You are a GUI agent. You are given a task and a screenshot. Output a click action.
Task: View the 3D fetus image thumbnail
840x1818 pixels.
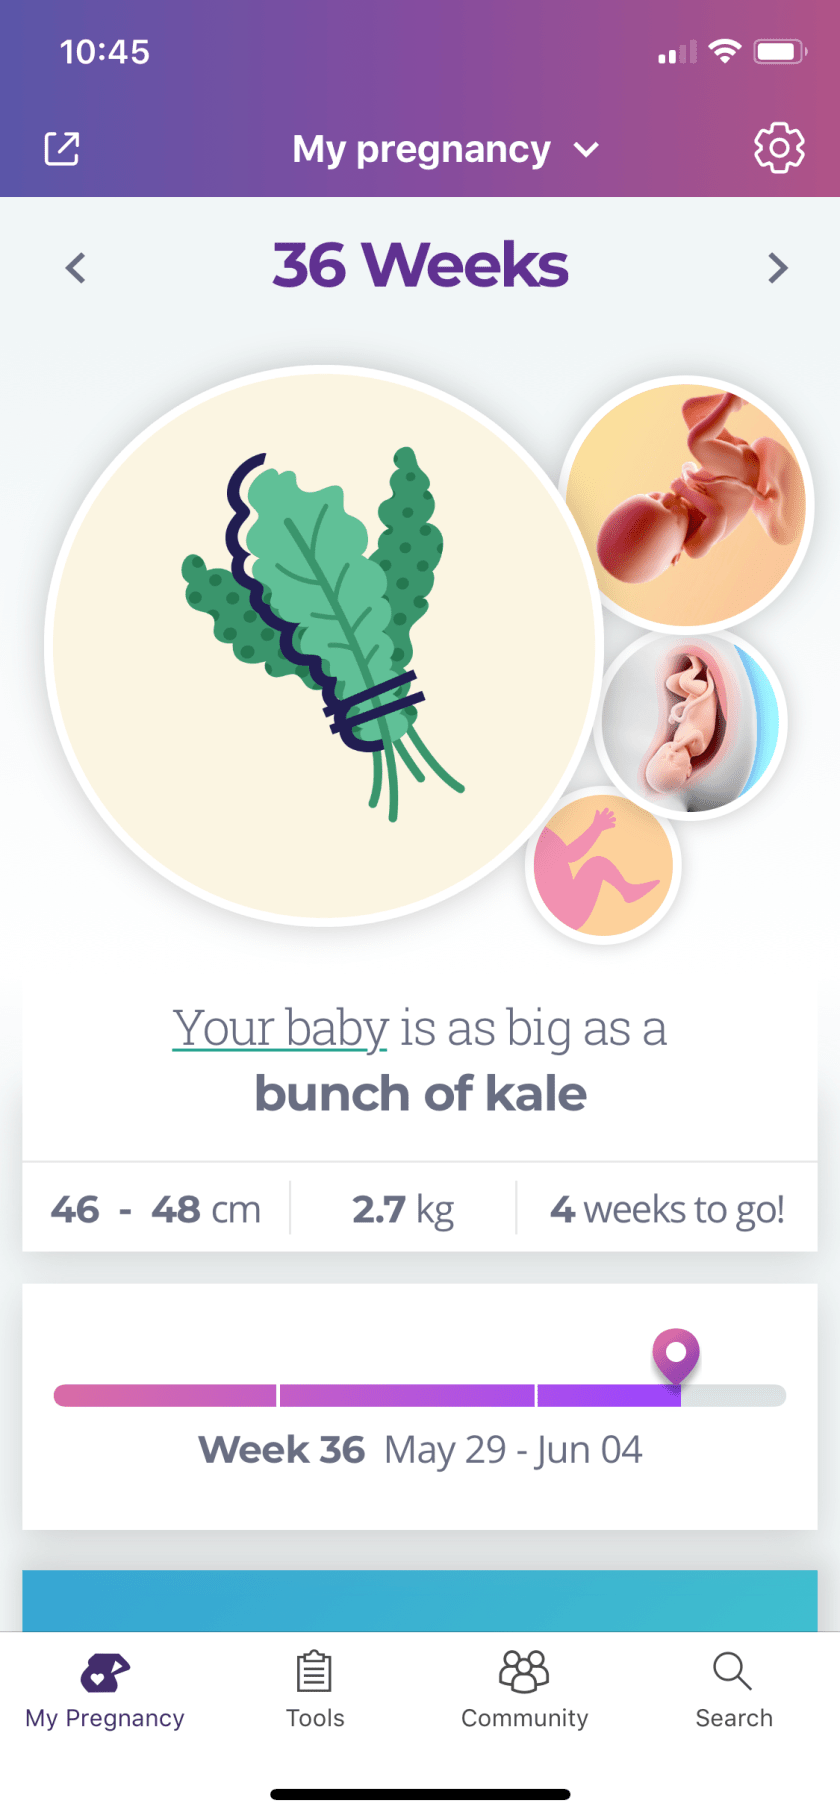(x=686, y=503)
